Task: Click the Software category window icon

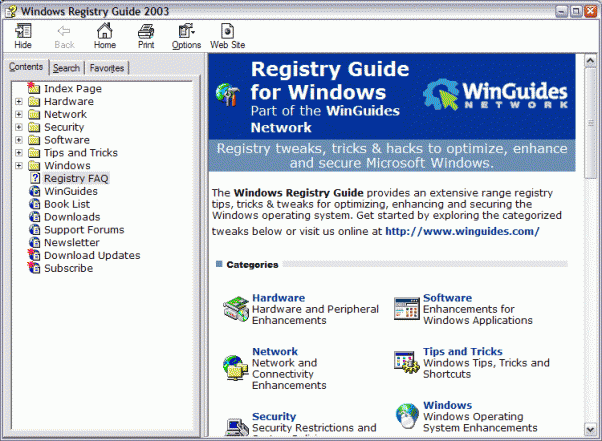Action: pos(407,308)
